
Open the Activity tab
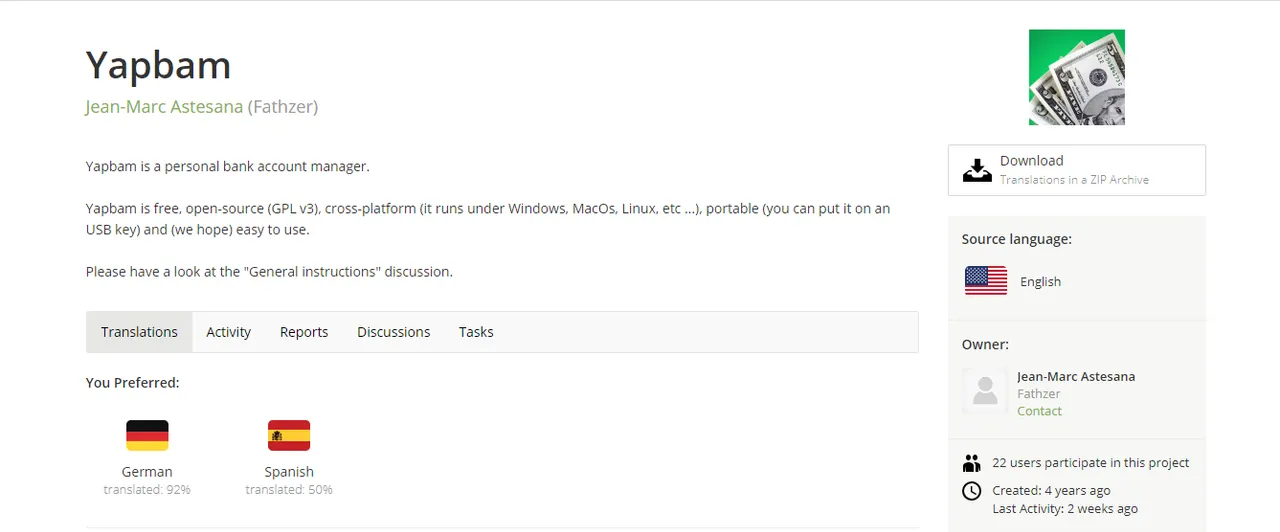point(228,332)
